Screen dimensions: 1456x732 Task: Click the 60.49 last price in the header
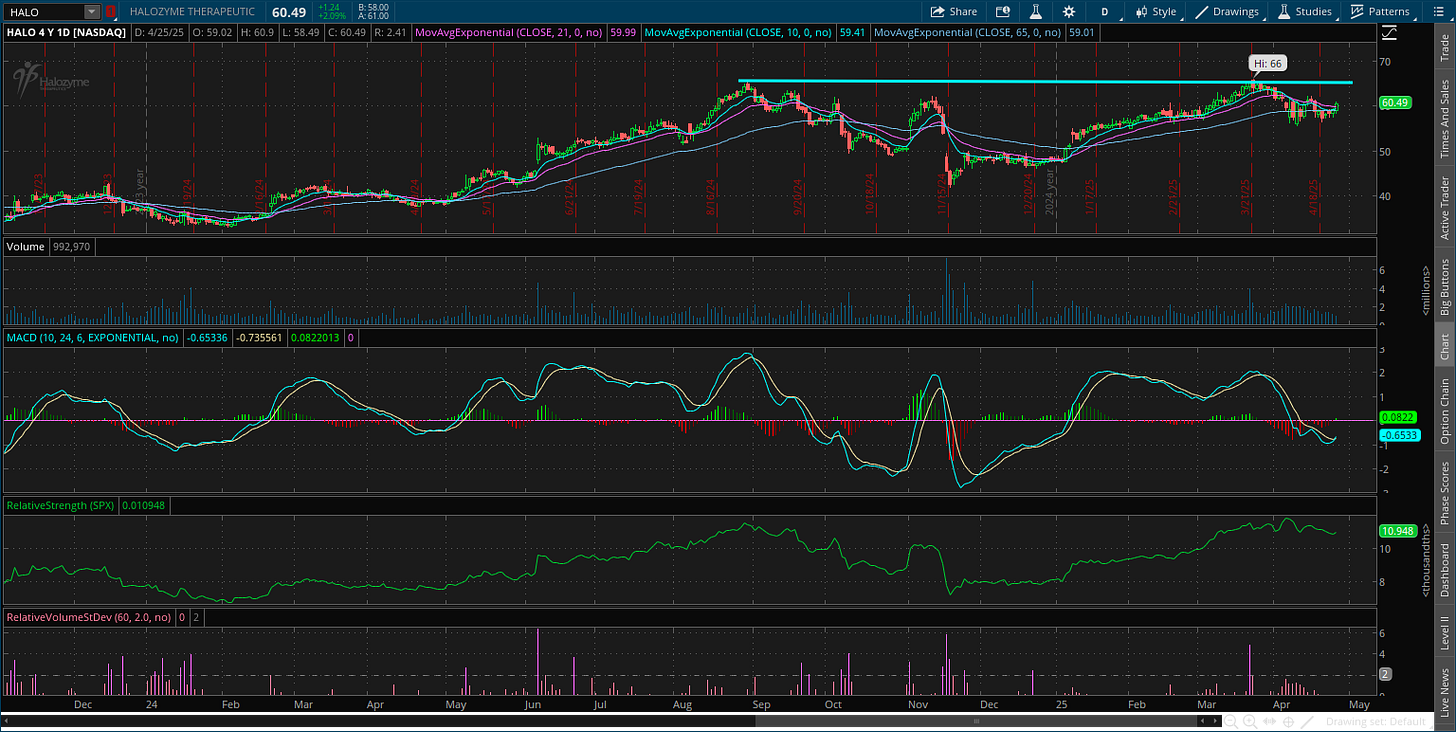coord(288,12)
